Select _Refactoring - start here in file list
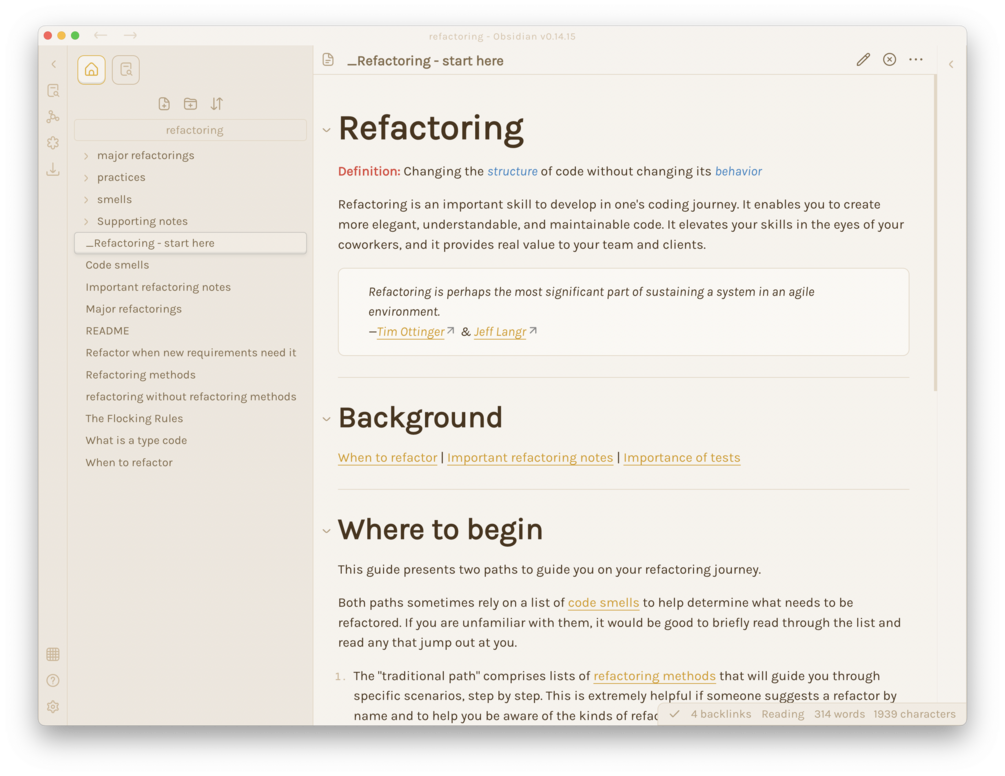The height and width of the screenshot is (776, 1005). point(190,243)
